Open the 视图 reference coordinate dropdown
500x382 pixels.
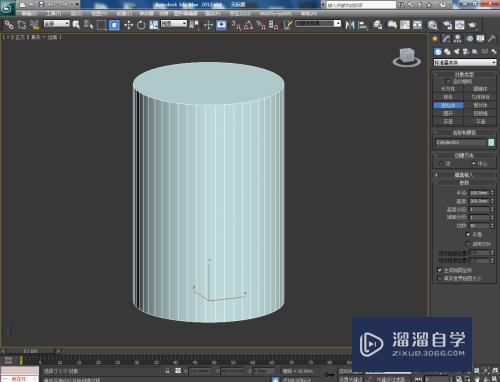(x=174, y=23)
